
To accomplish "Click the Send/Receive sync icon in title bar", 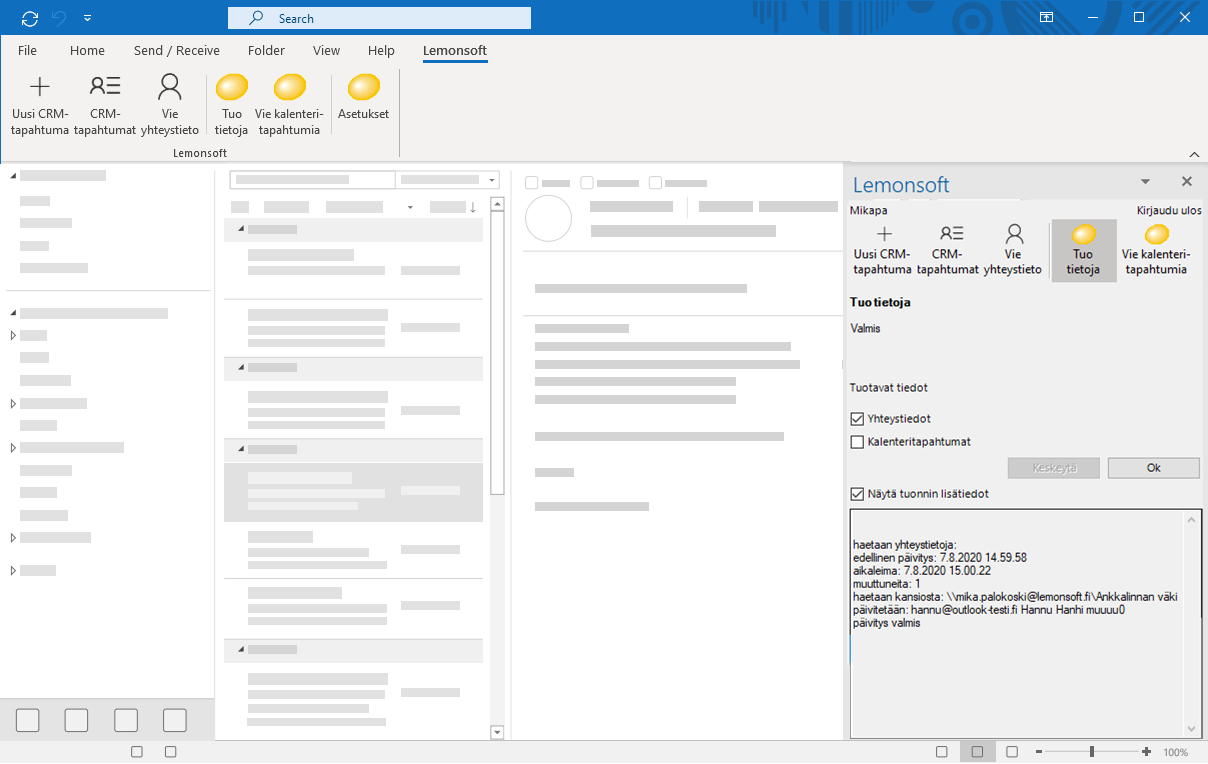I will pyautogui.click(x=30, y=18).
